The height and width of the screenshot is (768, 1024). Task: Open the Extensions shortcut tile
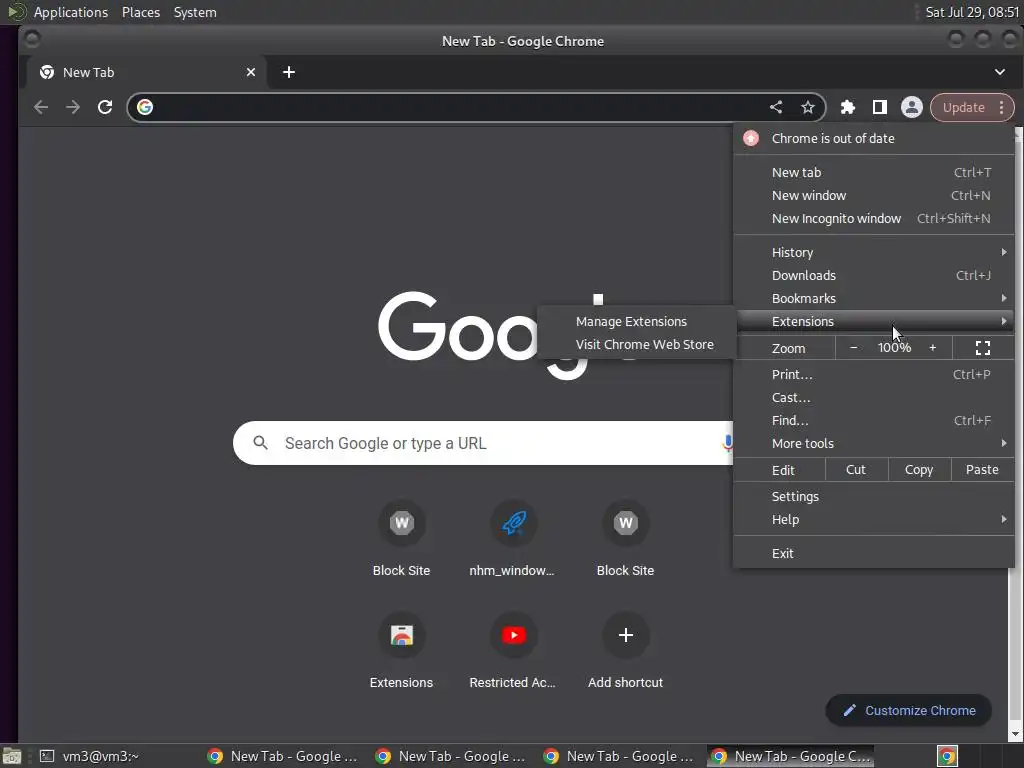click(402, 635)
